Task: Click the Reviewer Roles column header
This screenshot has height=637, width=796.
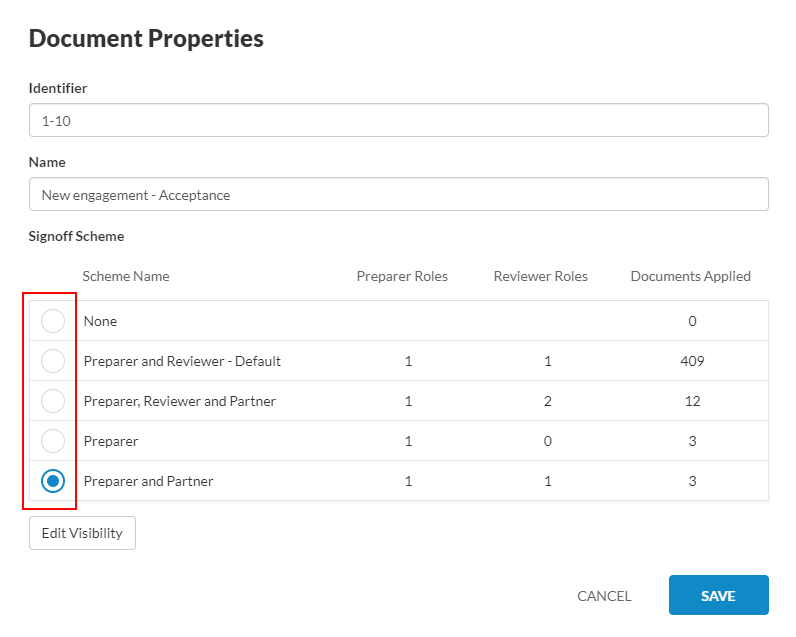Action: coord(541,276)
